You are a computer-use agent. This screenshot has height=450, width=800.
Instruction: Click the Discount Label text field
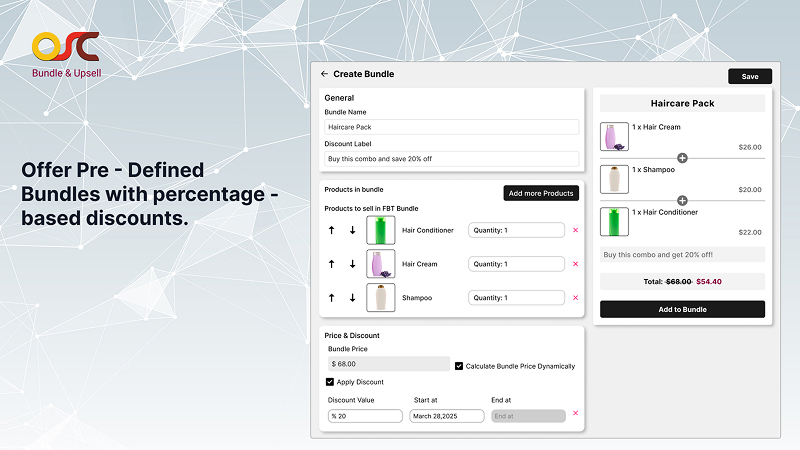[x=452, y=158]
